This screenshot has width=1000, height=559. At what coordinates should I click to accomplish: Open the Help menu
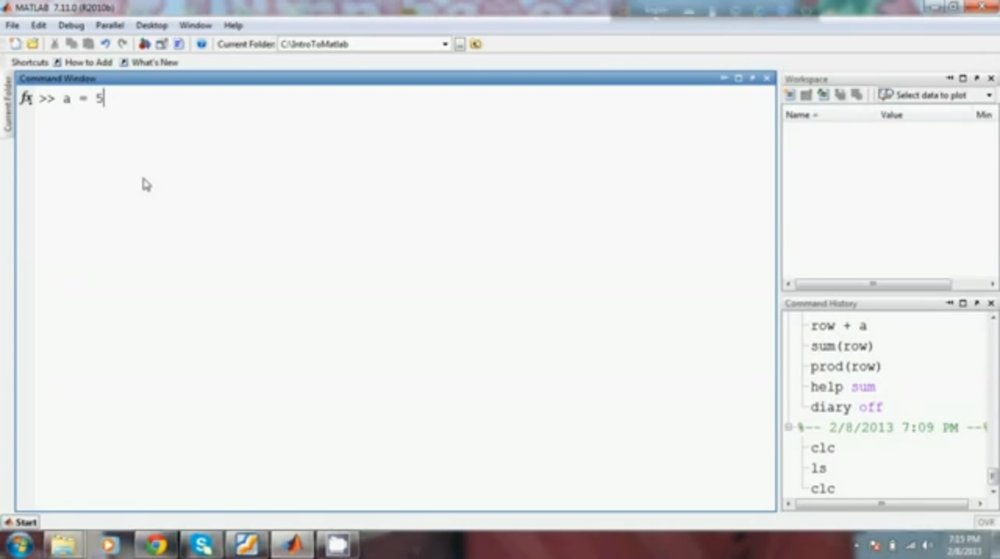[x=233, y=25]
